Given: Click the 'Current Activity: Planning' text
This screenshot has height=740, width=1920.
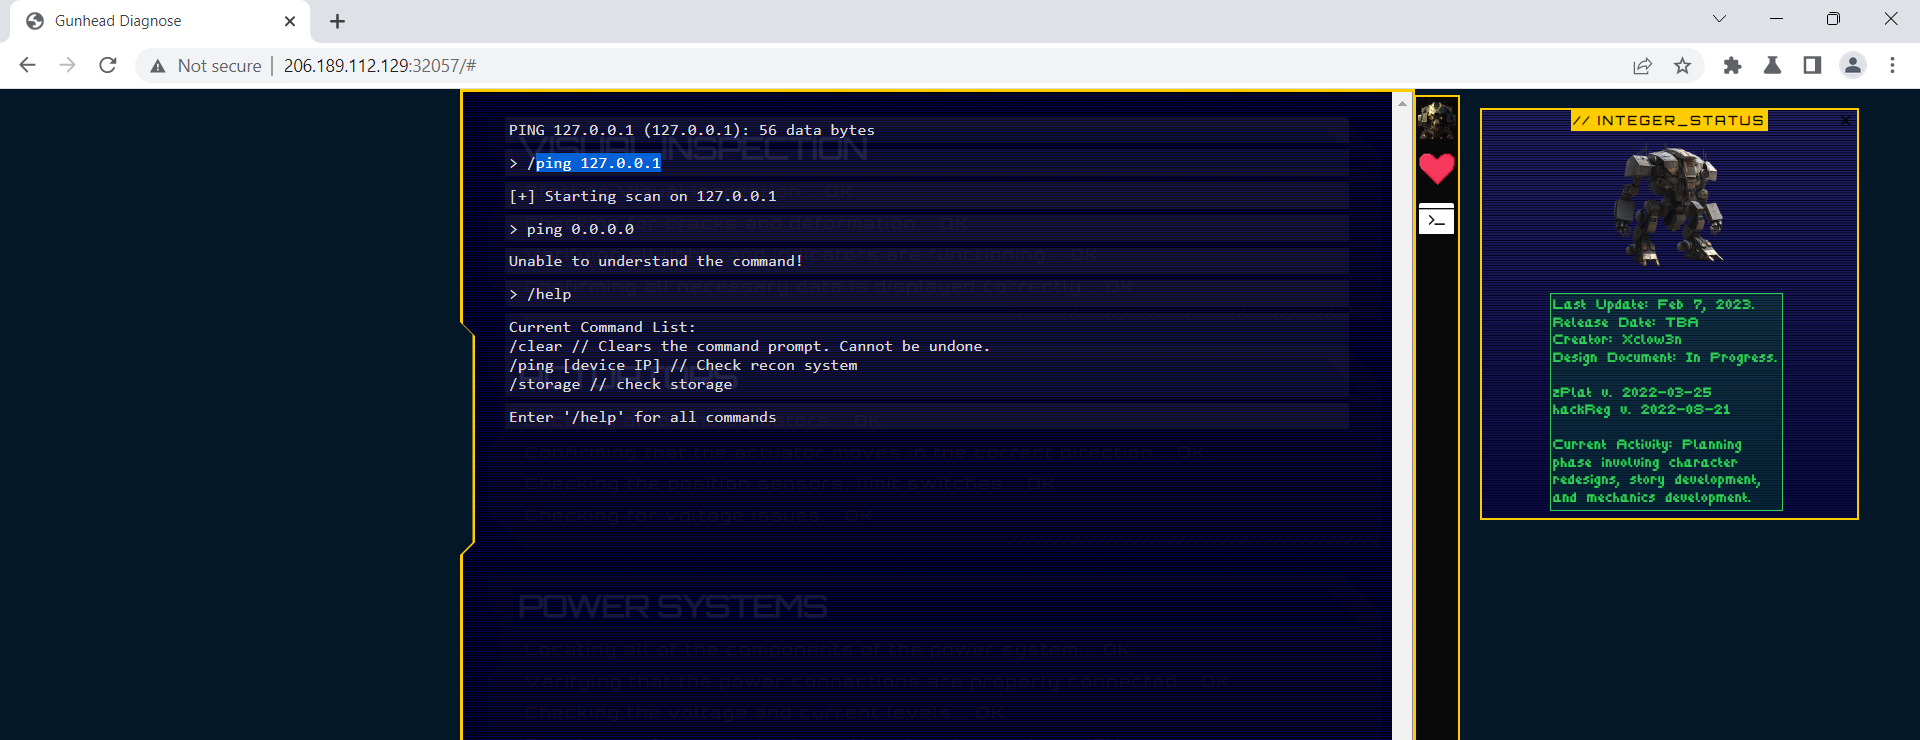Looking at the screenshot, I should click(x=1647, y=444).
